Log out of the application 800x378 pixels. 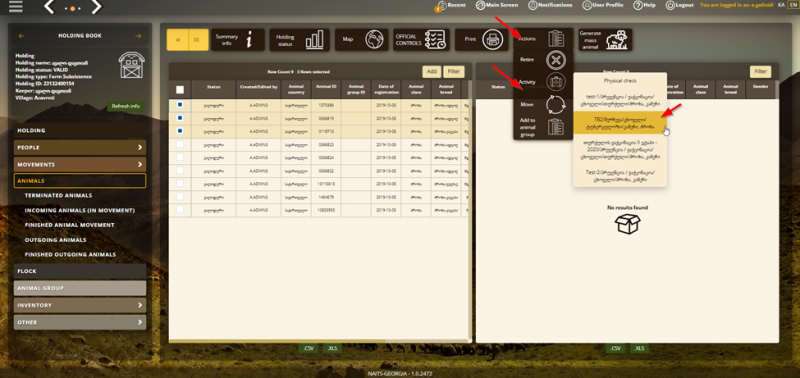pos(680,5)
